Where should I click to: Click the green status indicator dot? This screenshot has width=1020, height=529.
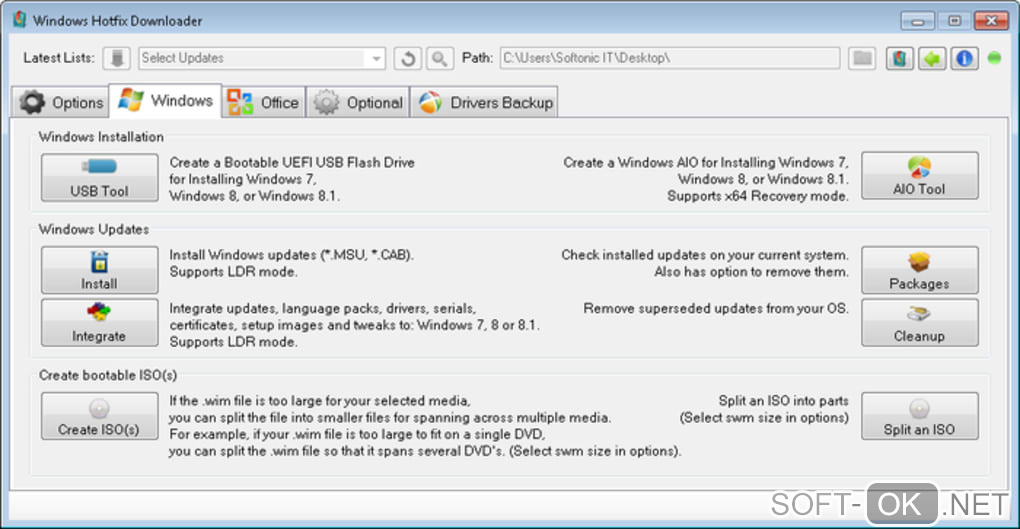(994, 58)
